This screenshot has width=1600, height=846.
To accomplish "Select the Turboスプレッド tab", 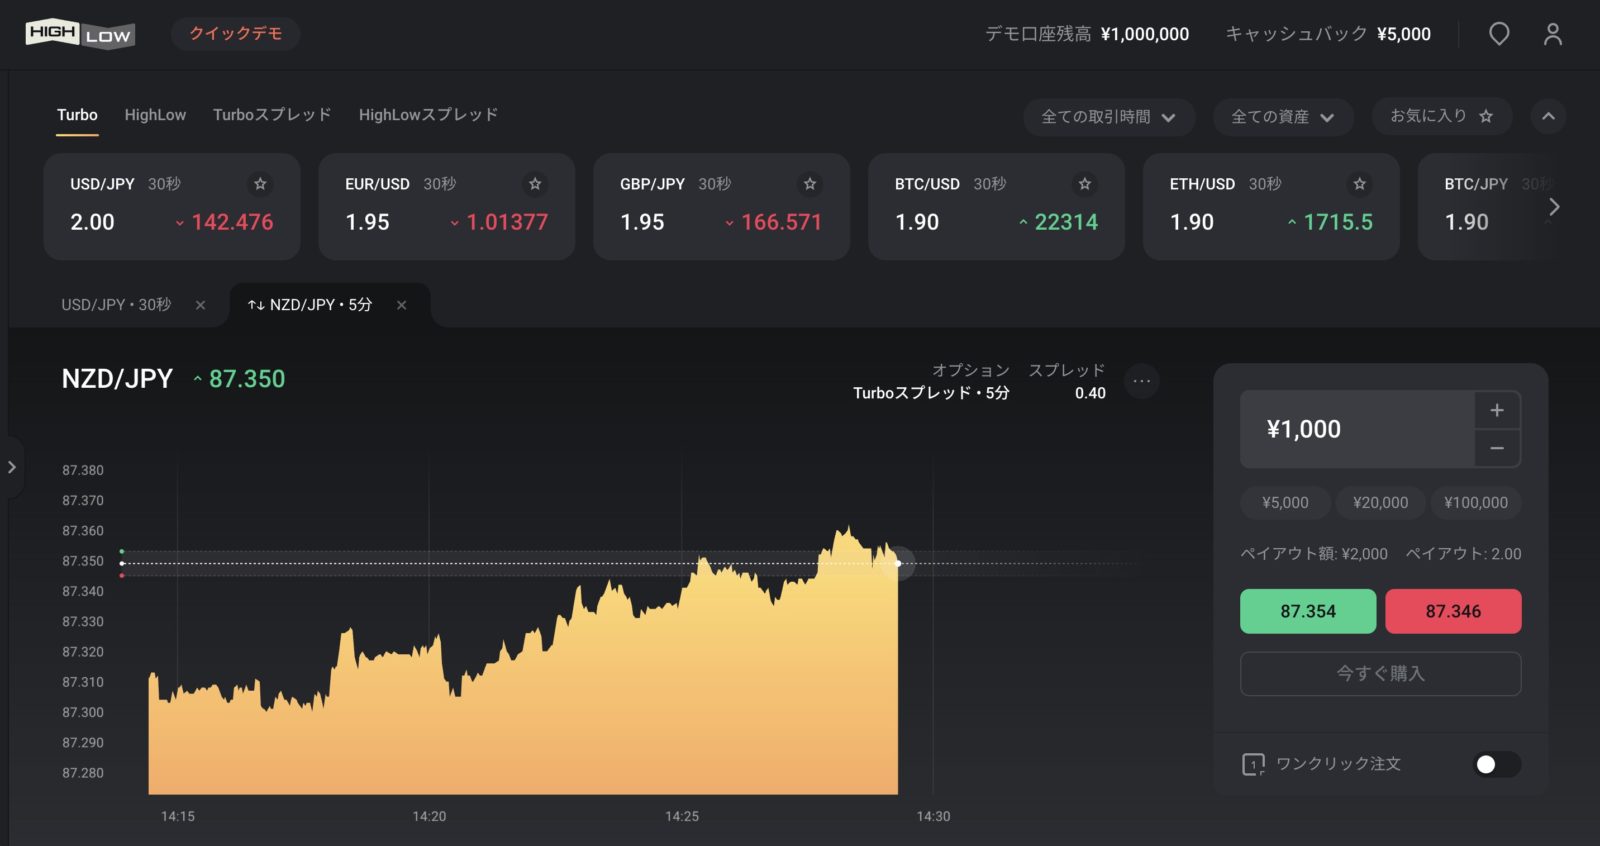I will click(x=272, y=115).
